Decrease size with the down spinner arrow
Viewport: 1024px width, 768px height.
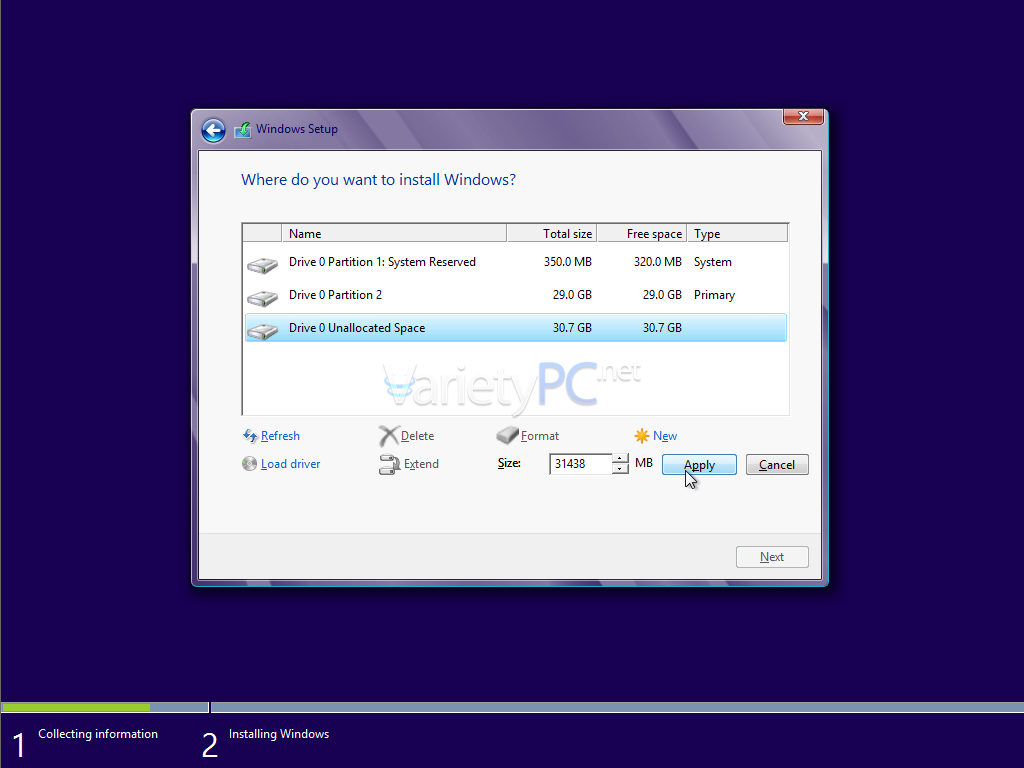pyautogui.click(x=620, y=469)
